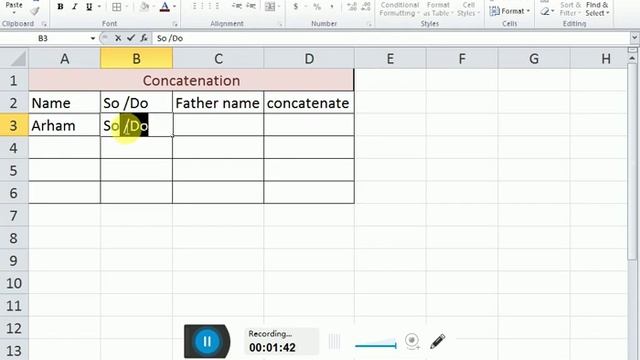Viewport: 640px width, 360px height.
Task: Increase indent in Alignment group
Action: click(x=251, y=7)
